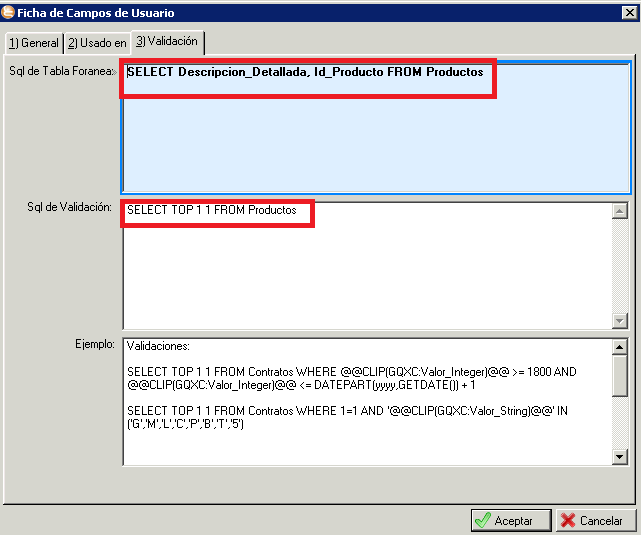
Task: Select the 3) Validación tab
Action: click(x=167, y=42)
